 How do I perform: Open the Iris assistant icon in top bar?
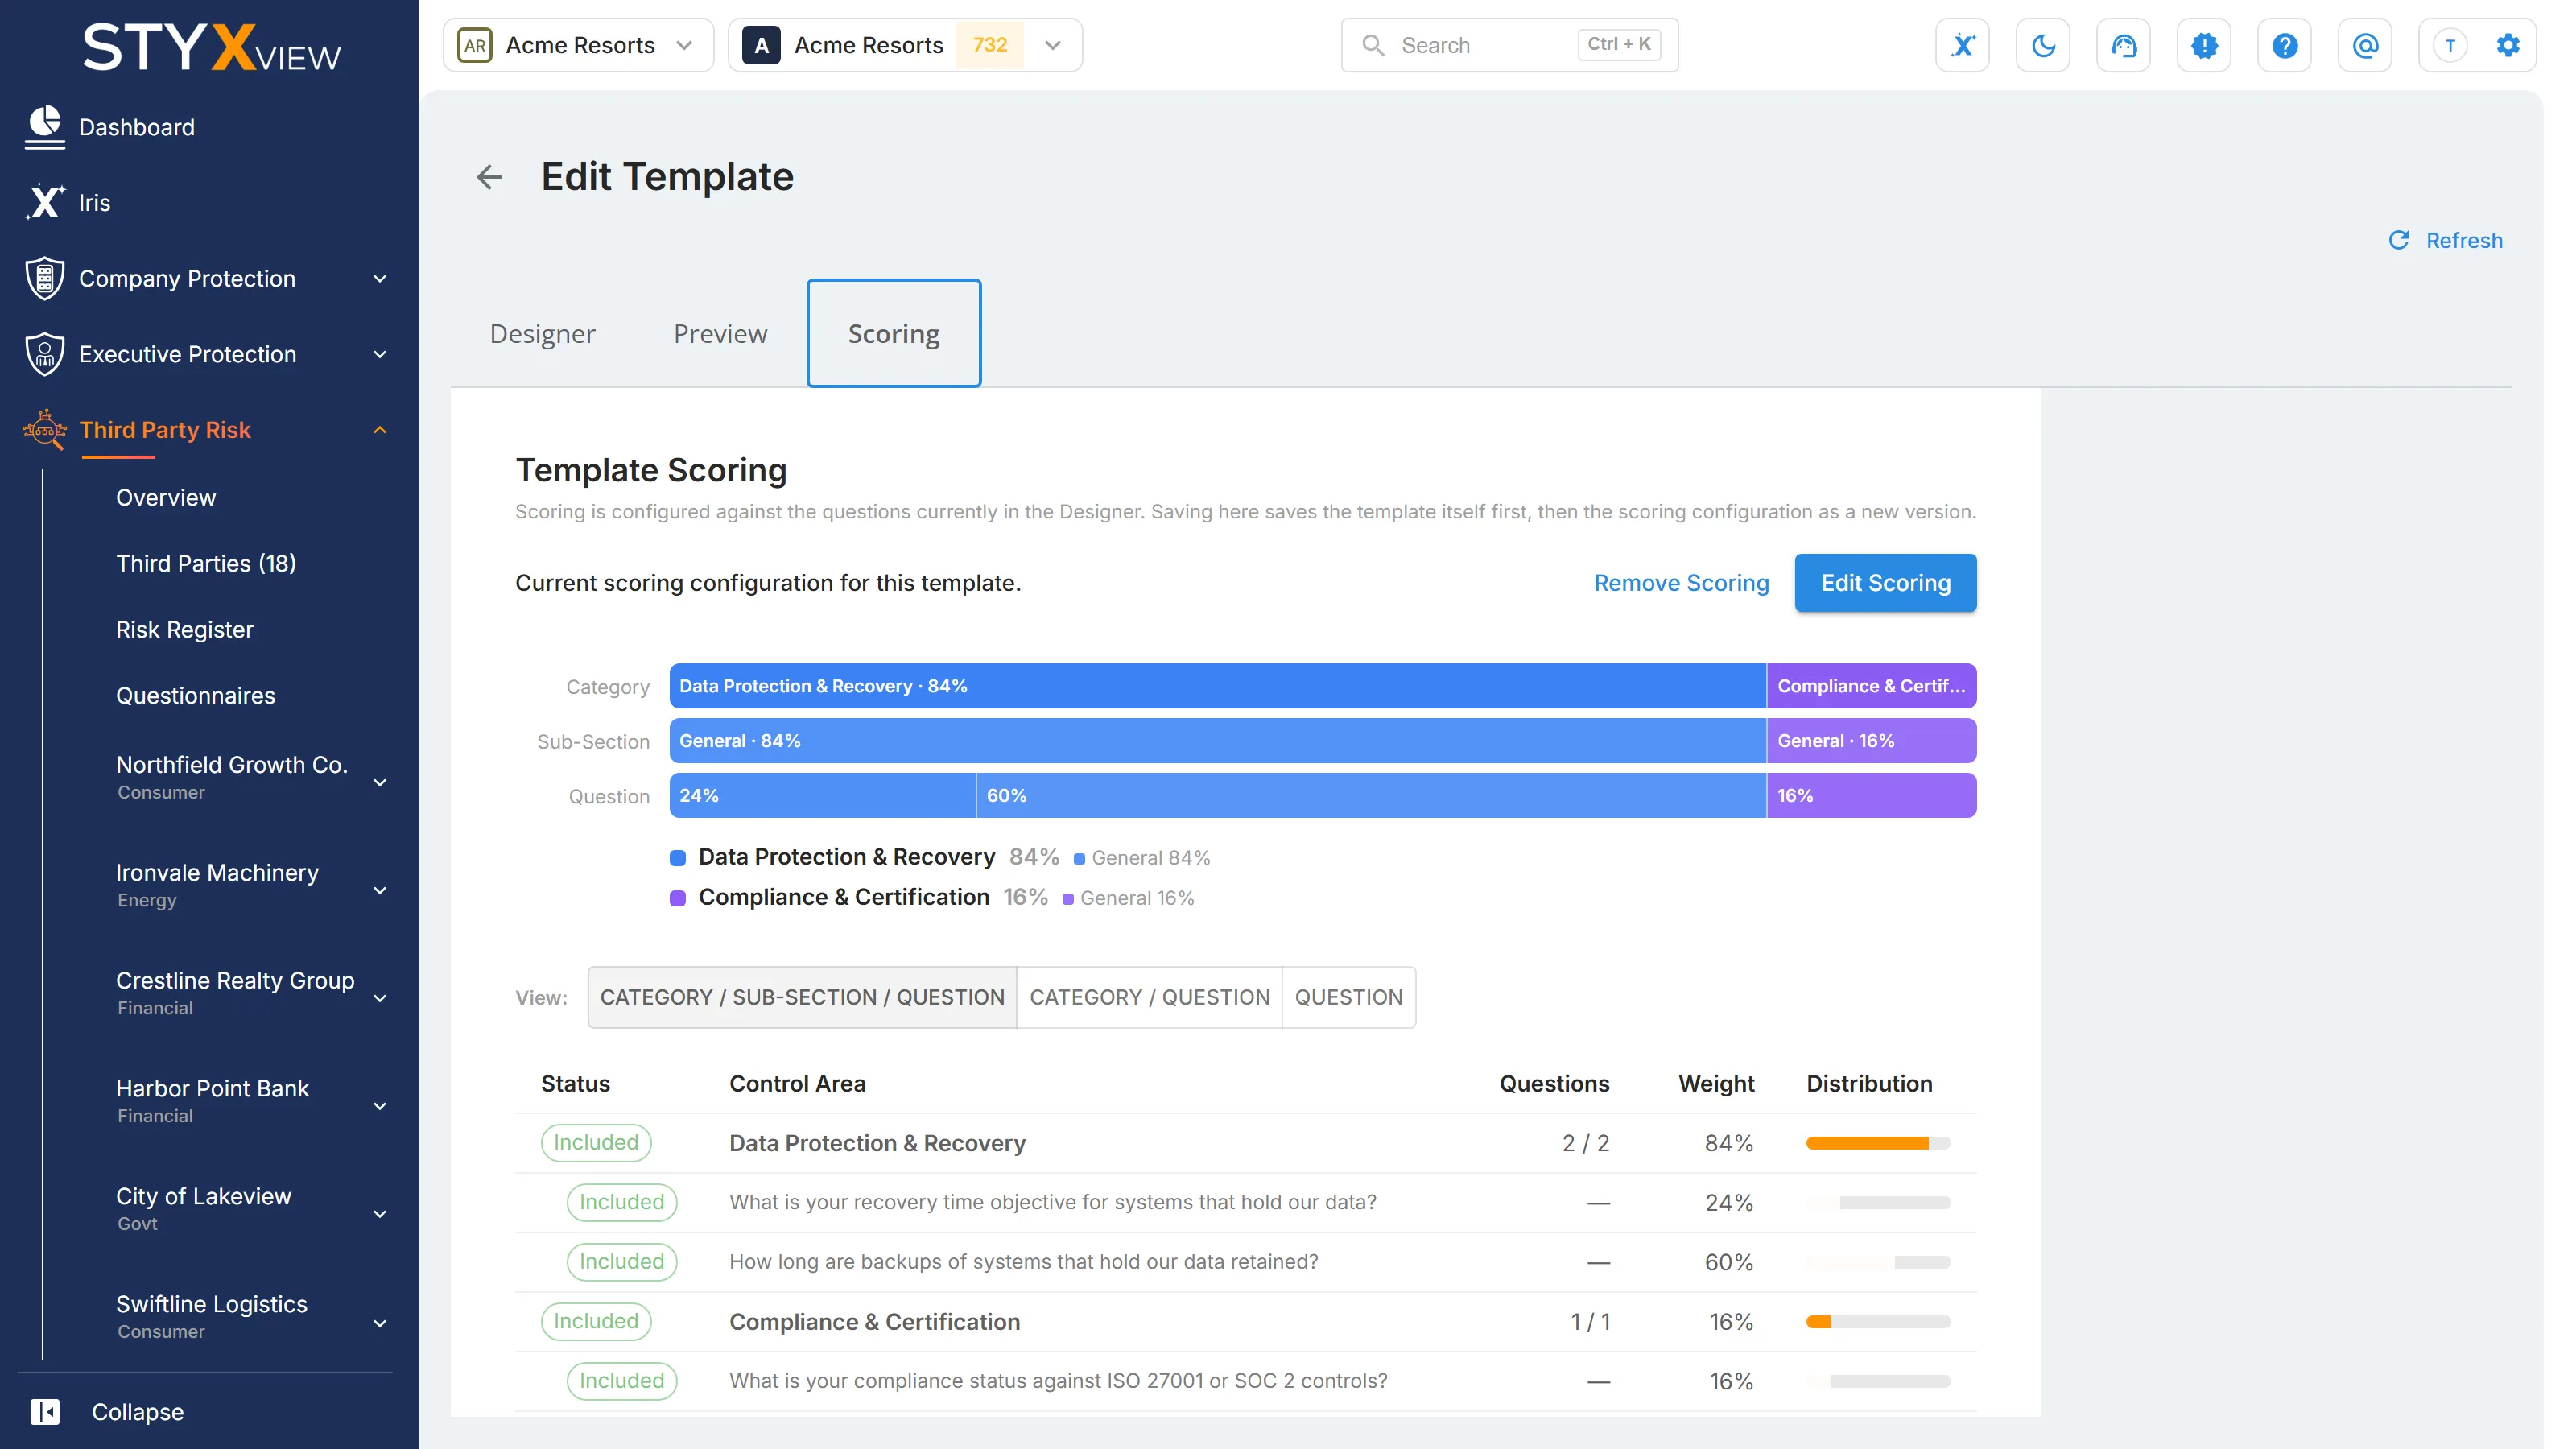tap(1962, 45)
